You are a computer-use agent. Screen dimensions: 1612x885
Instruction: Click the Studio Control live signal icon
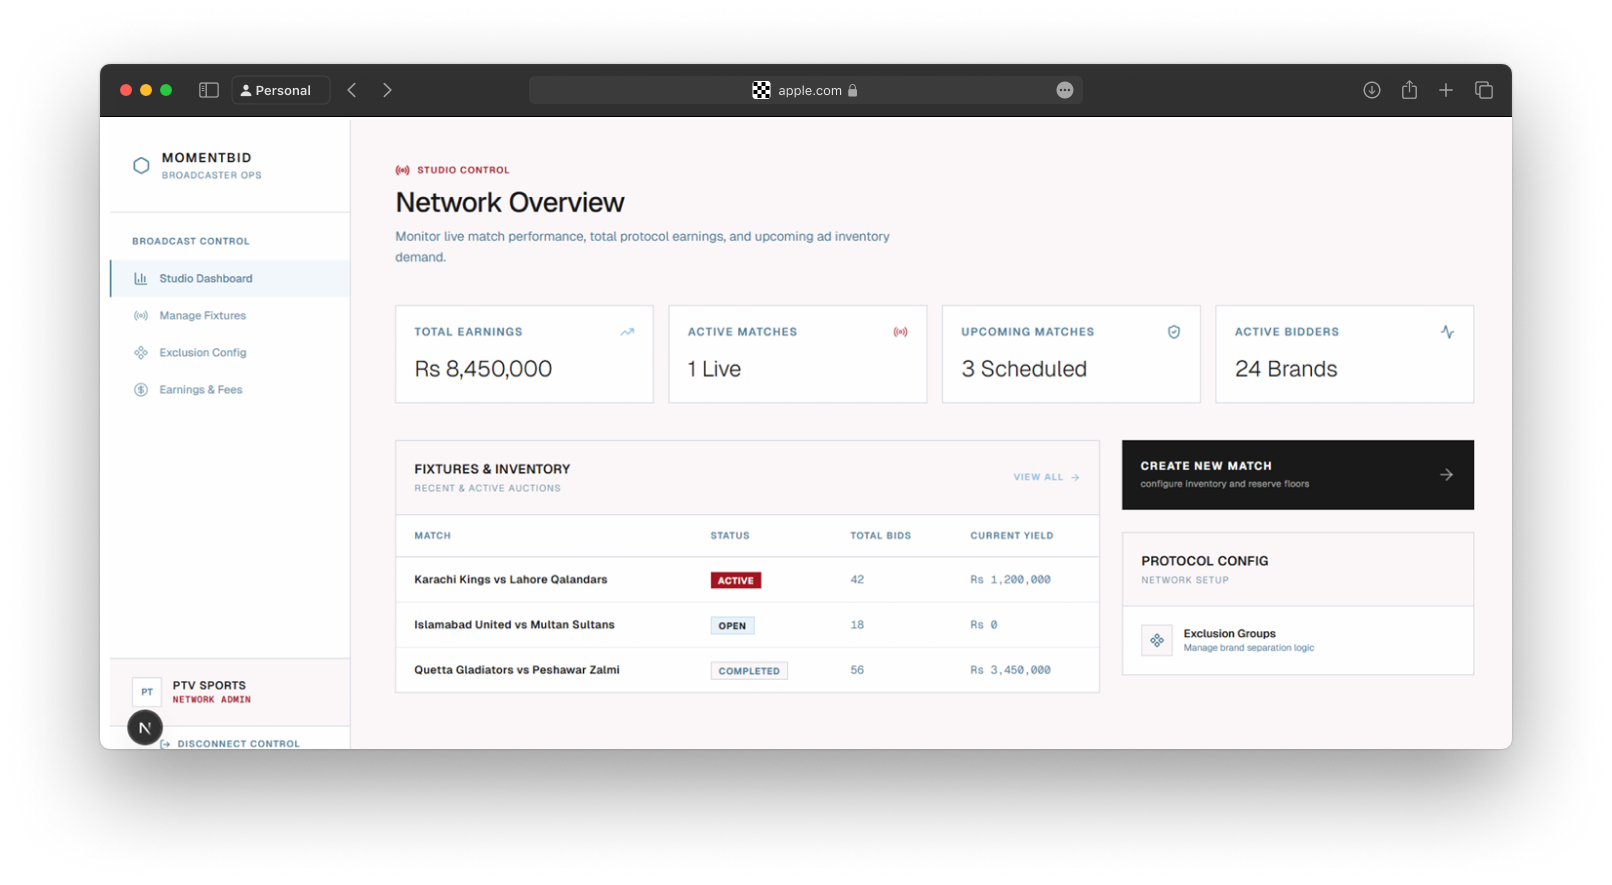(x=402, y=170)
